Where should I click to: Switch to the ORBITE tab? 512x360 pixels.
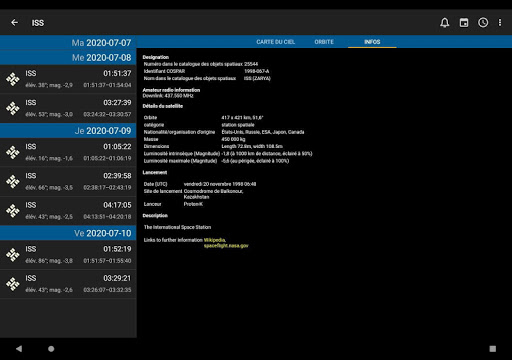[x=324, y=42]
